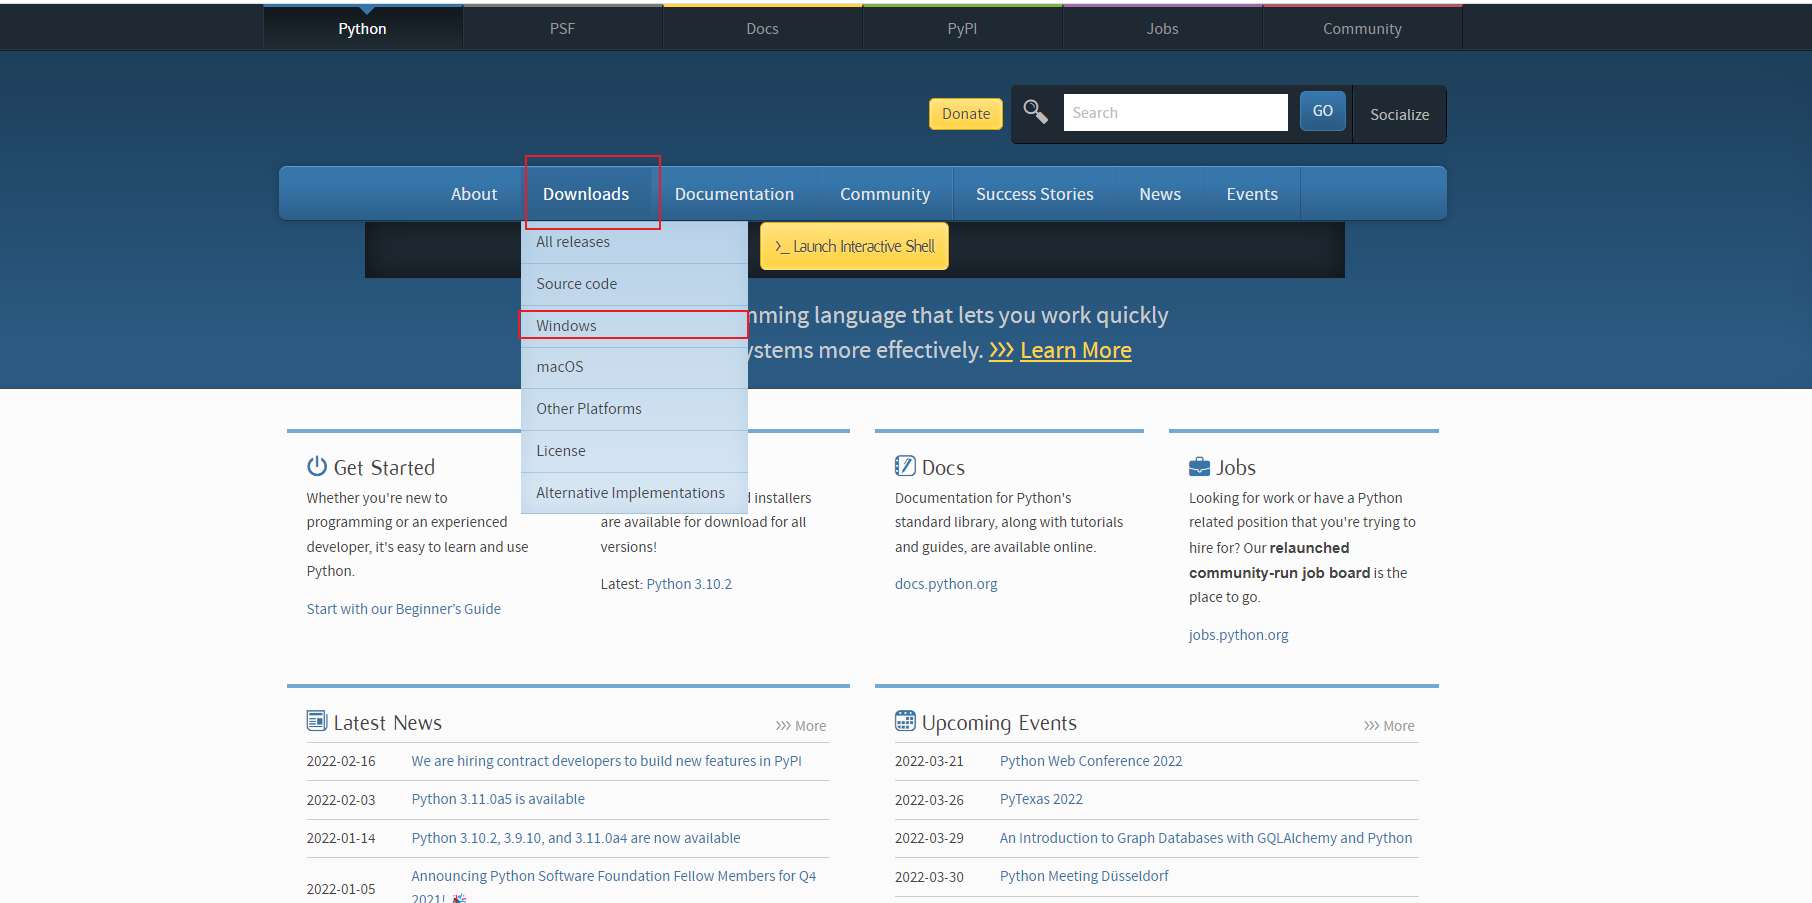Open the Downloads navigation menu
Viewport: 1812px width, 903px height.
click(x=586, y=194)
